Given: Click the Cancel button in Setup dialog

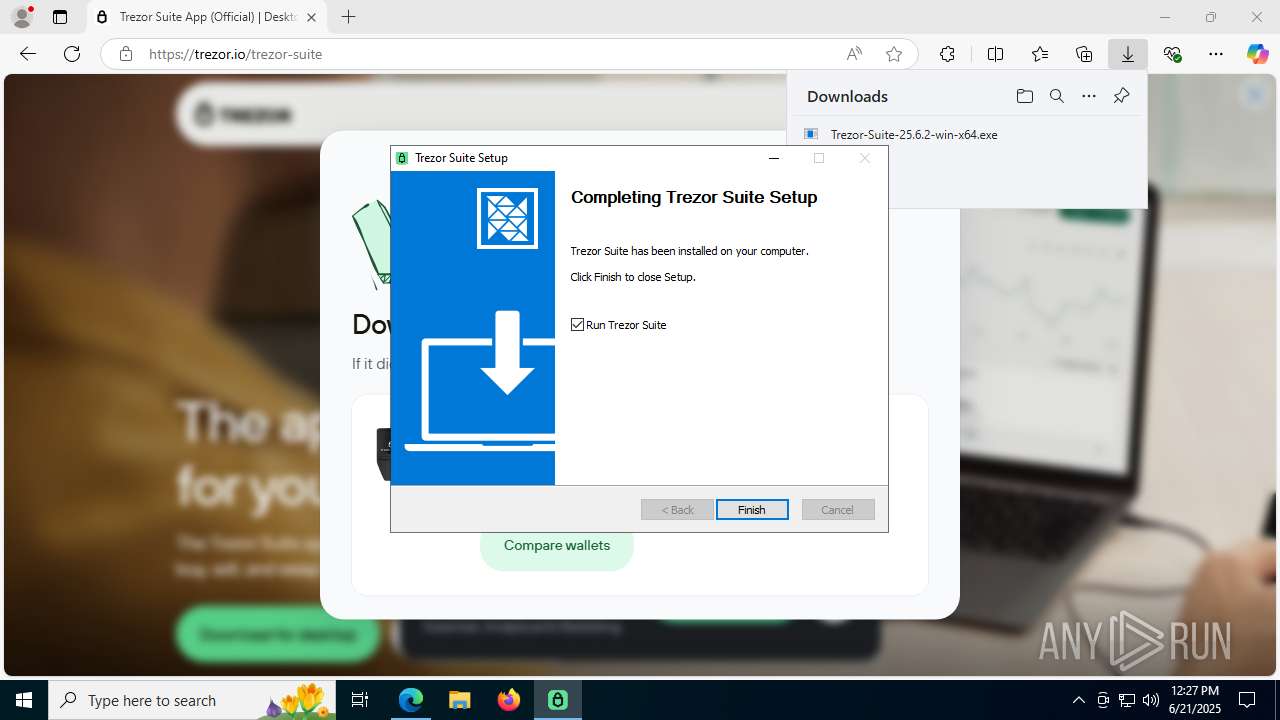Looking at the screenshot, I should 838,510.
